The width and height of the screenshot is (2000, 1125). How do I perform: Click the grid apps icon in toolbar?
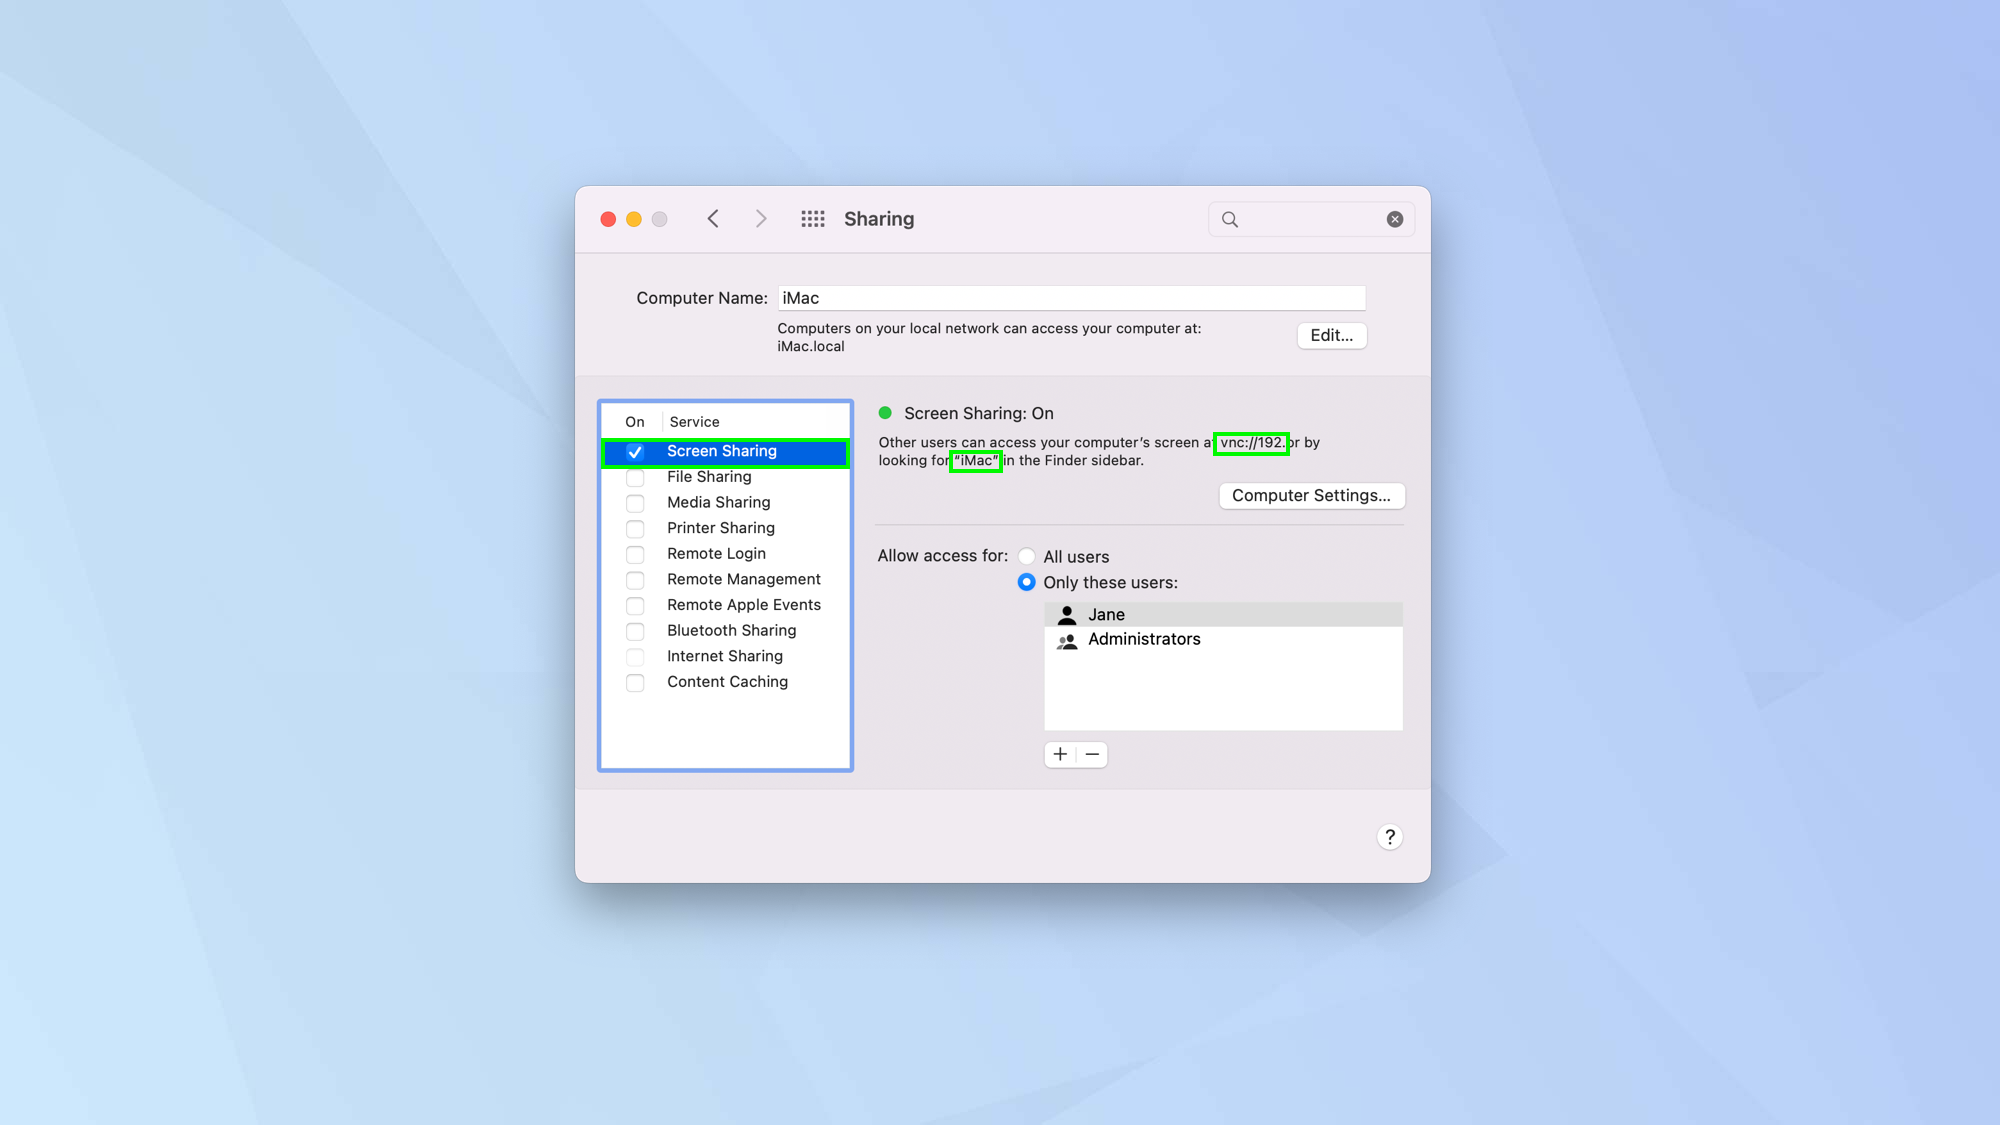click(812, 218)
